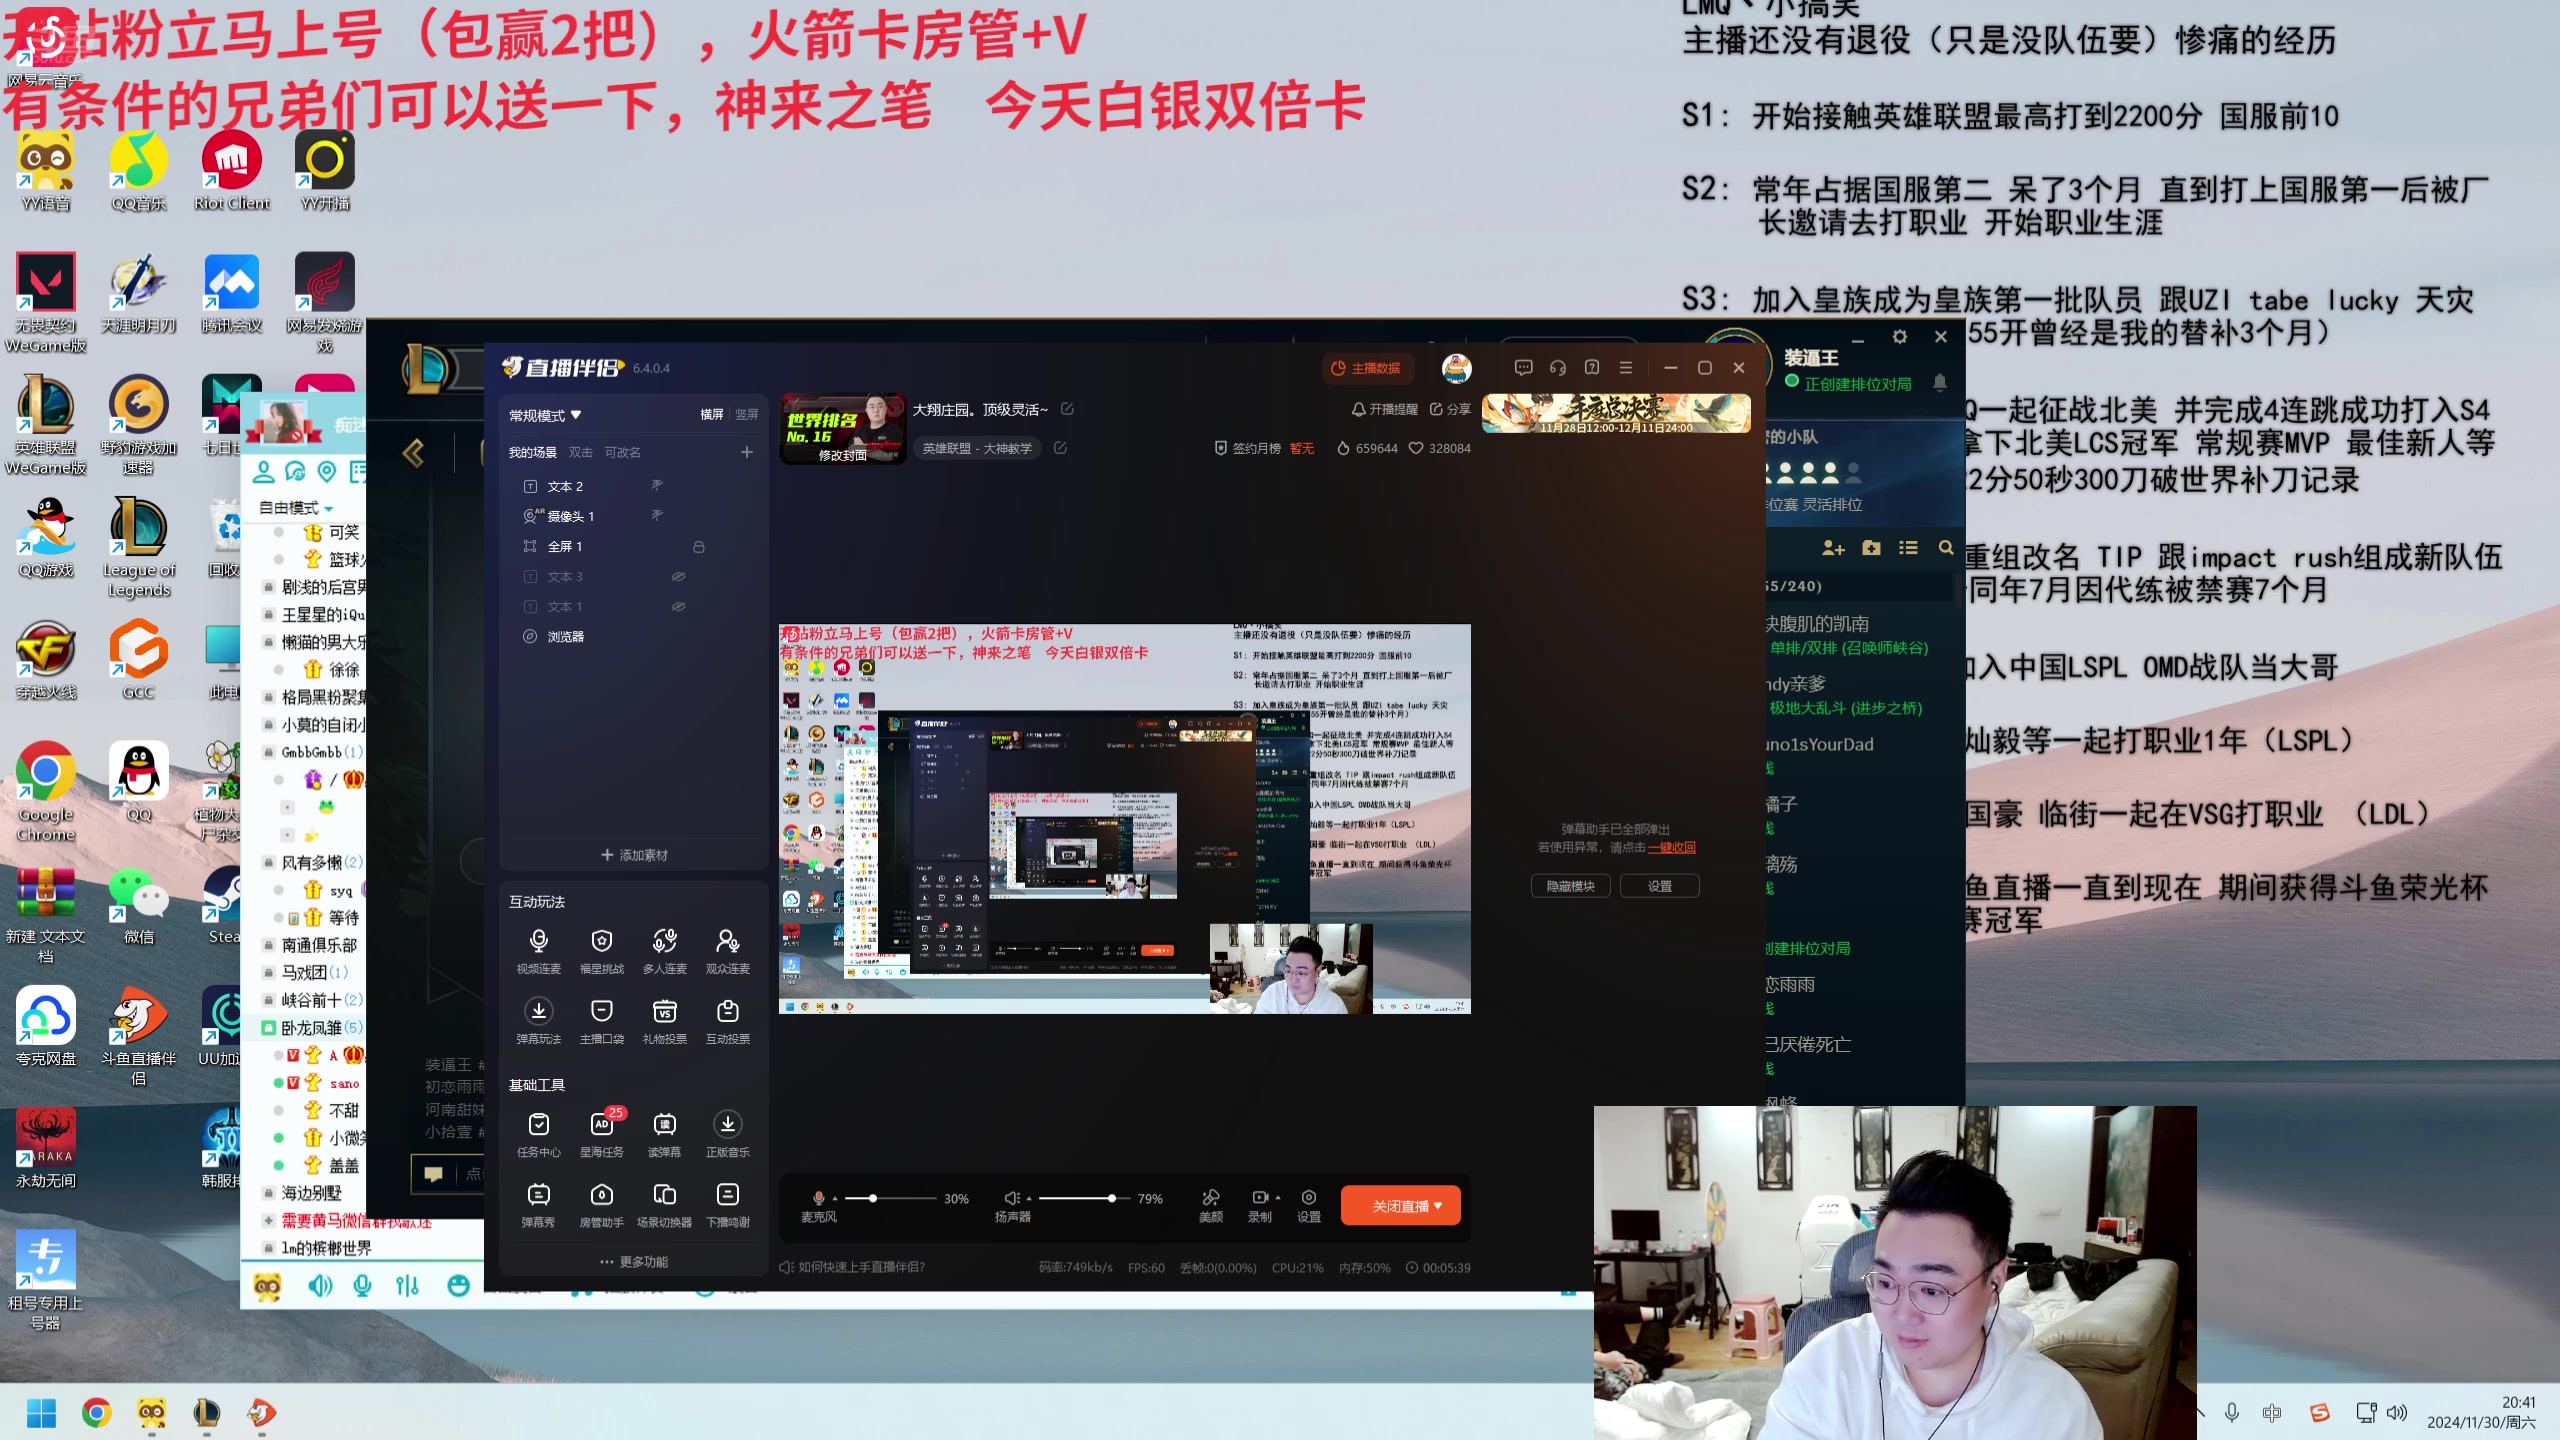Click 关闭直播 end stream button
The height and width of the screenshot is (1440, 2560).
pyautogui.click(x=1400, y=1204)
